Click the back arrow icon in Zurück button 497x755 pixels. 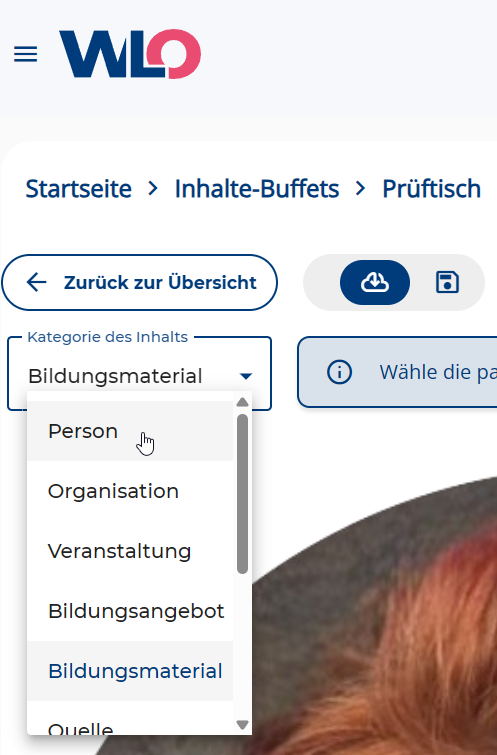click(x=37, y=283)
